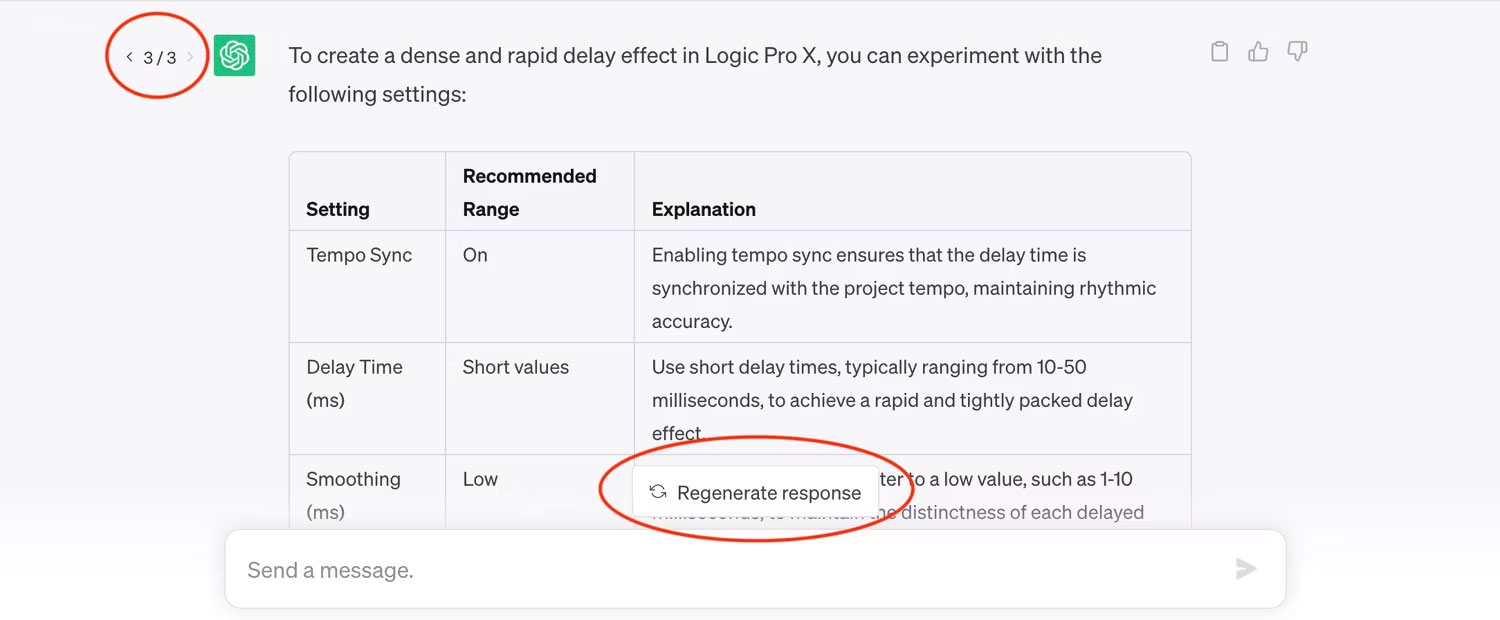The image size is (1500, 620).
Task: Click the green ChatGPT avatar icon
Action: pyautogui.click(x=235, y=56)
